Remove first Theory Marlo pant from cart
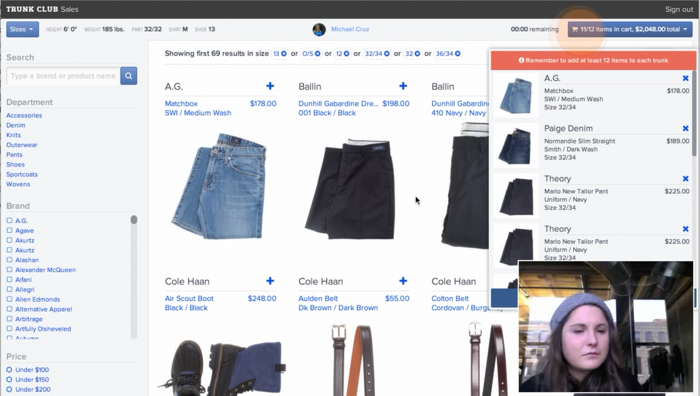Screen dimensions: 700x396 pos(686,179)
